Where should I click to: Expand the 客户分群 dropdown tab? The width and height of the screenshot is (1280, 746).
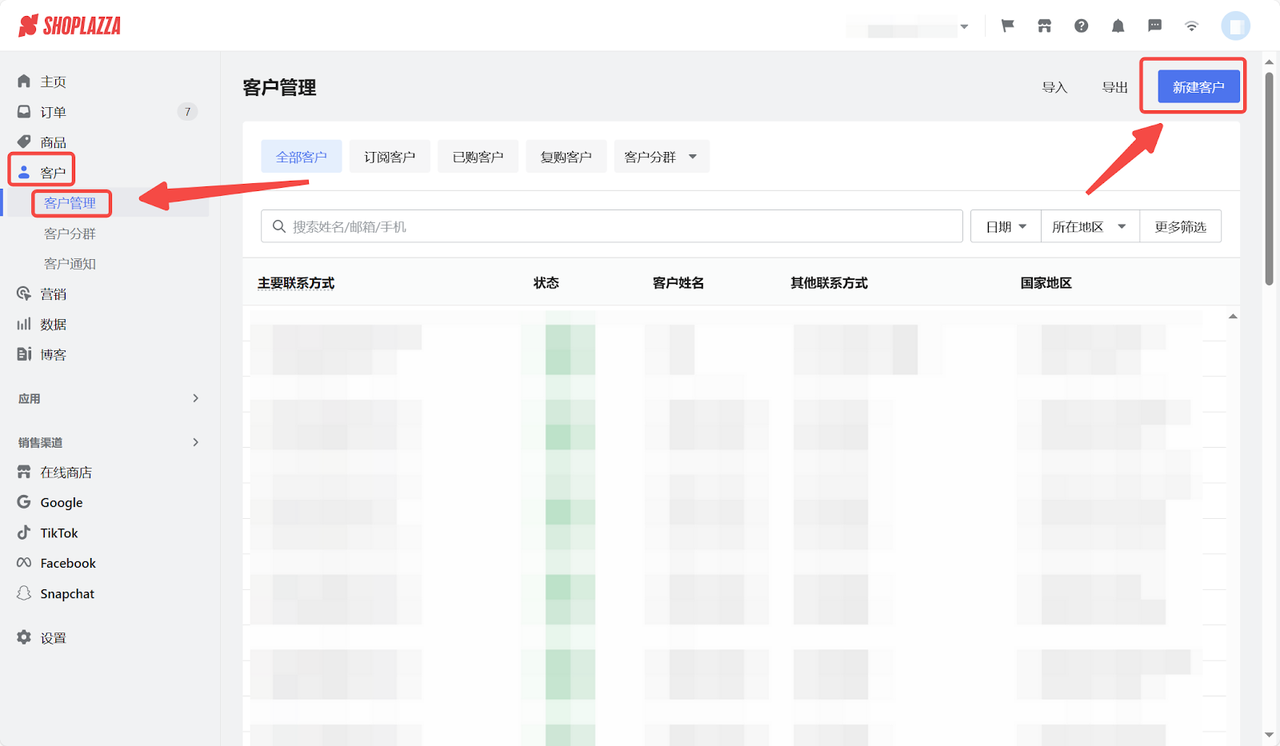[x=661, y=156]
